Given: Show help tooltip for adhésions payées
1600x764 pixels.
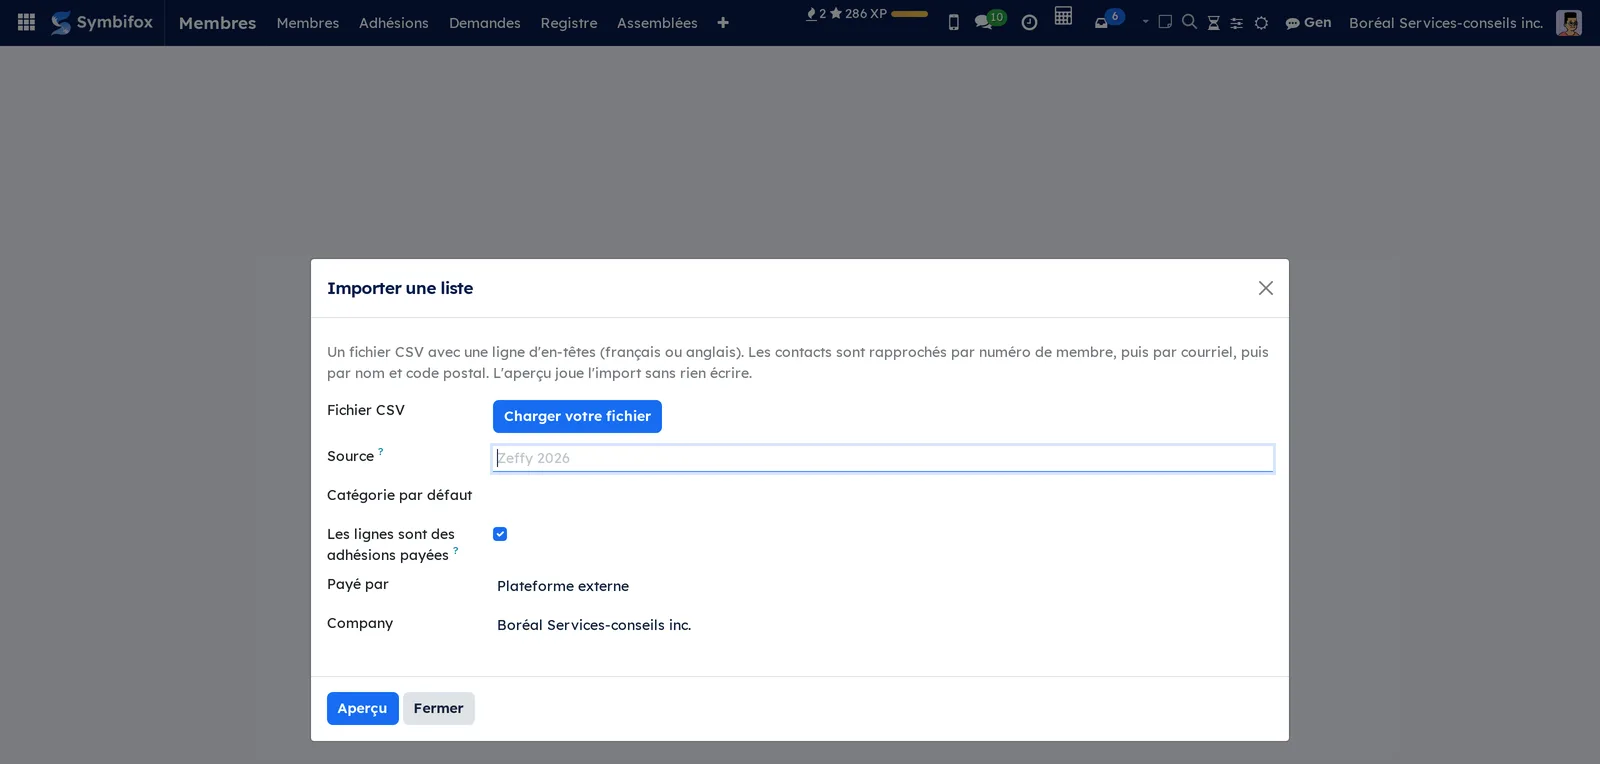Looking at the screenshot, I should coord(455,550).
